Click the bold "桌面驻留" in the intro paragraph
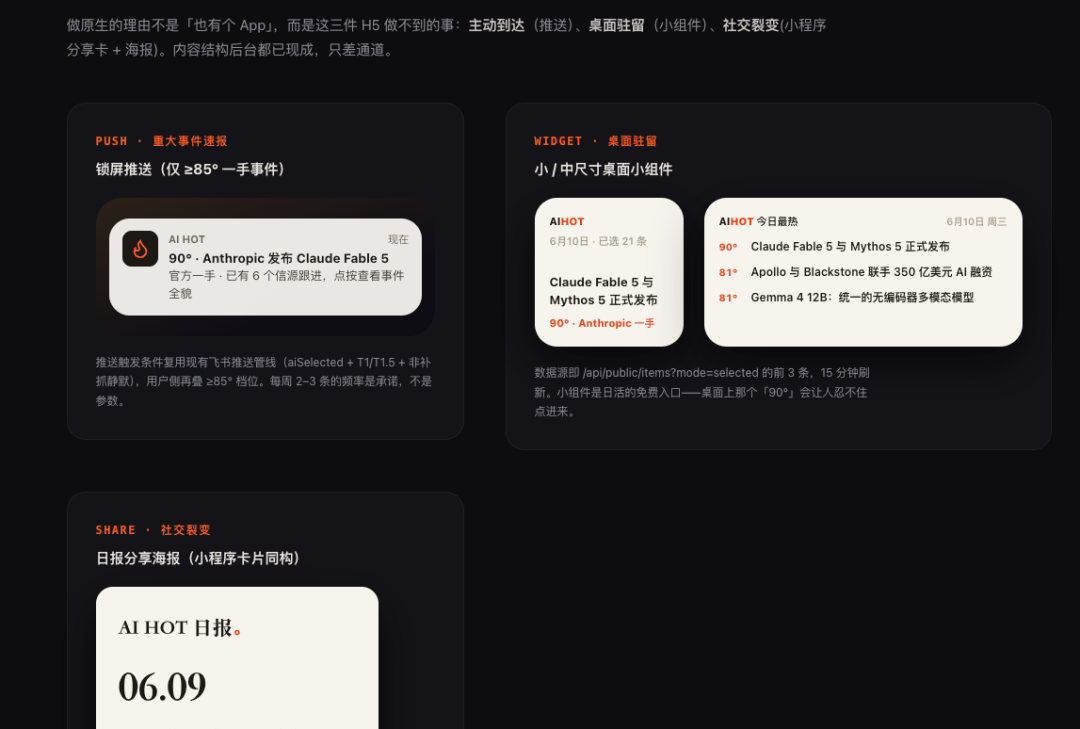The image size is (1080, 729). (616, 25)
